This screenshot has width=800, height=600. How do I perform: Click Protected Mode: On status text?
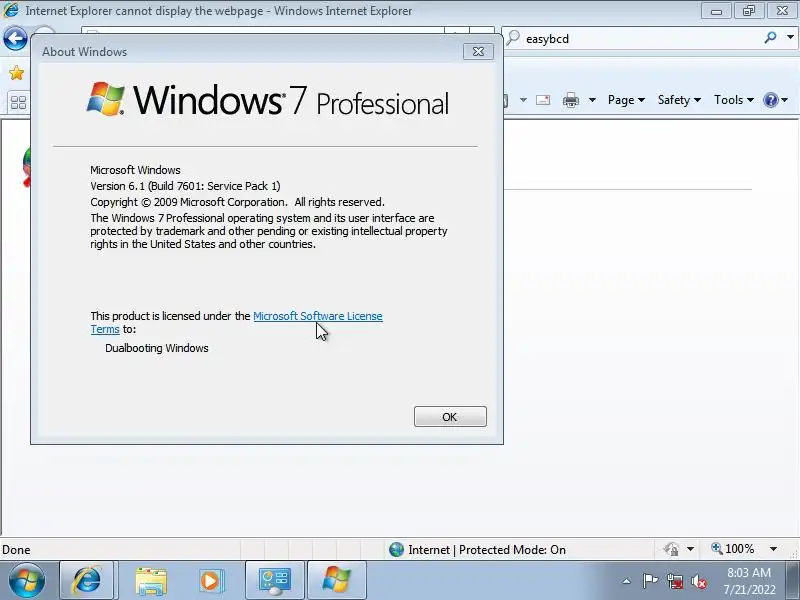pyautogui.click(x=512, y=549)
